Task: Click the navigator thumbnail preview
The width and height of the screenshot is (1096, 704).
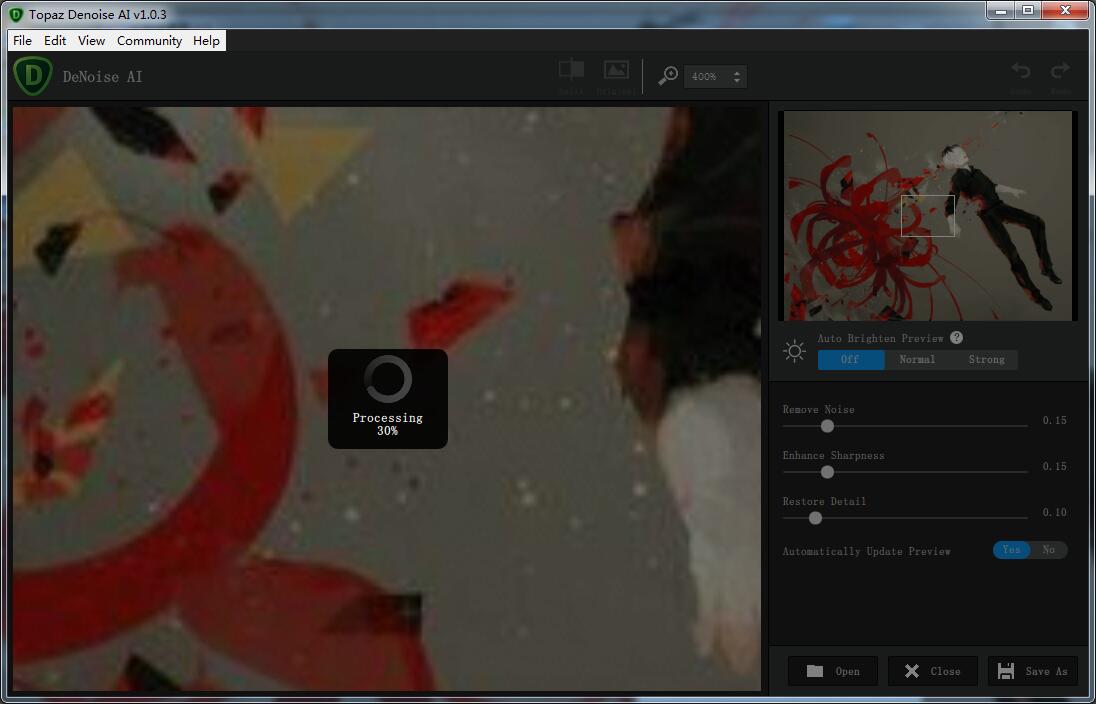Action: tap(927, 215)
